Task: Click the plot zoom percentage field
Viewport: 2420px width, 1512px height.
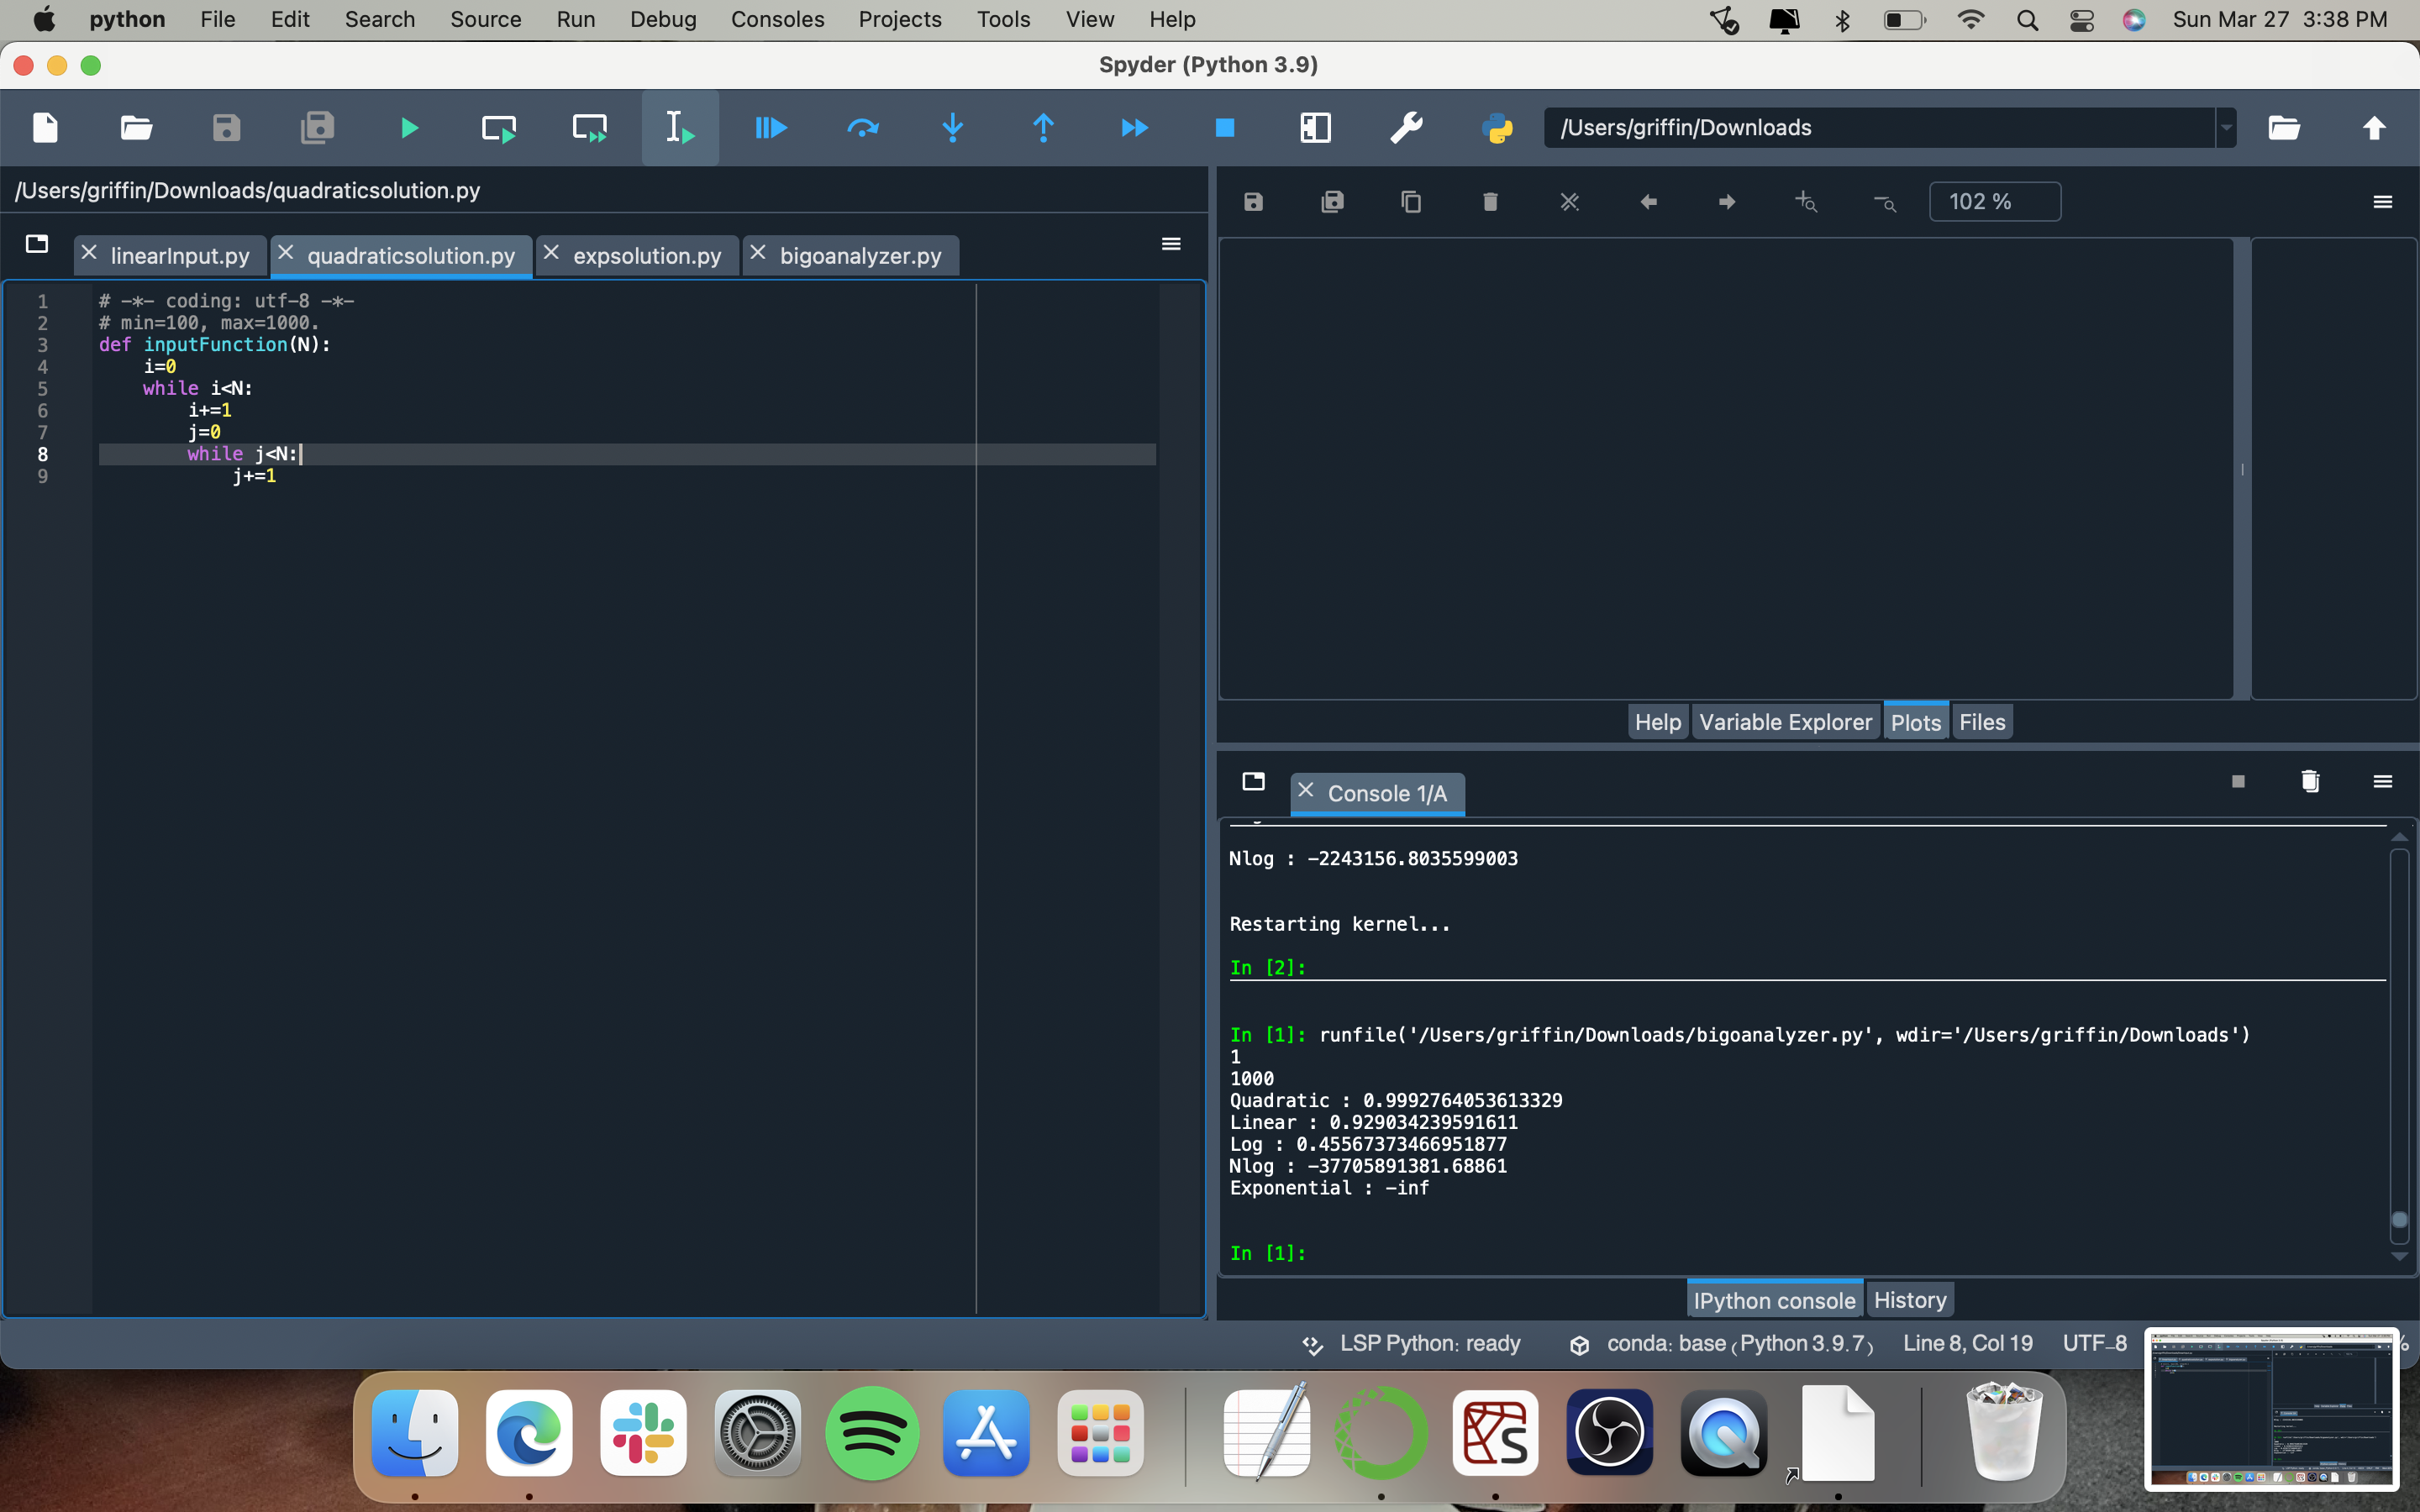Action: 1994,202
